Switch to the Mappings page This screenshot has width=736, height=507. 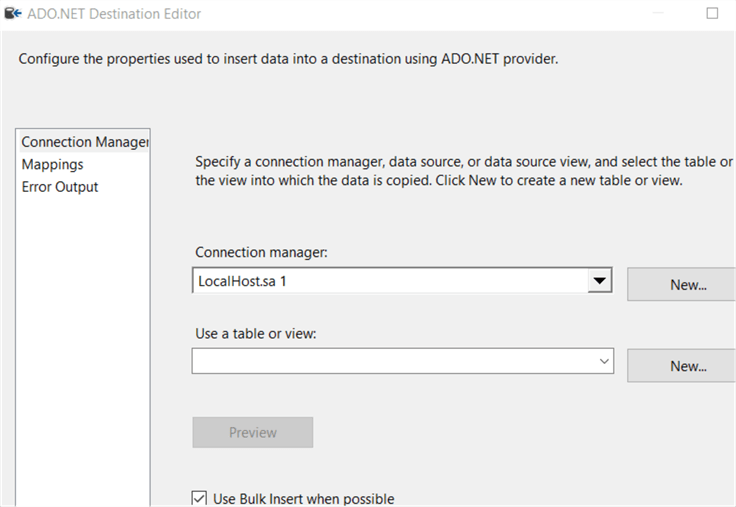pos(52,164)
